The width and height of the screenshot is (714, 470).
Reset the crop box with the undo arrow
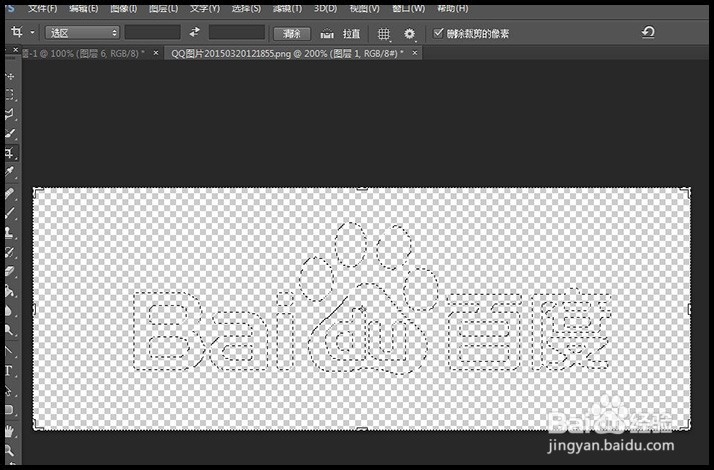(x=648, y=32)
